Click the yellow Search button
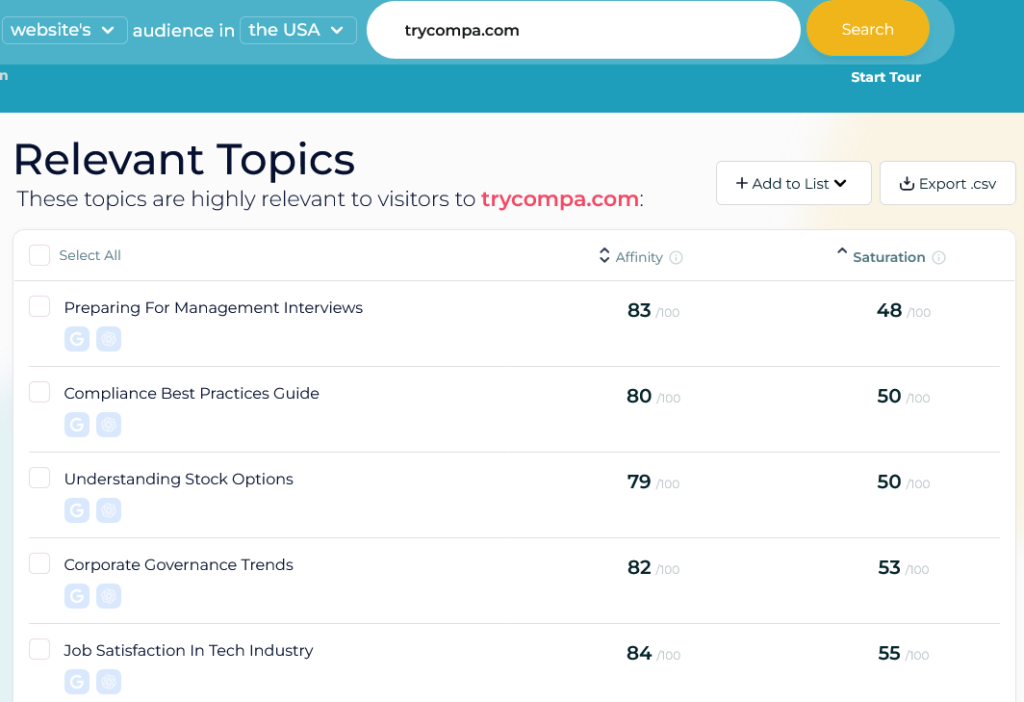 (867, 29)
